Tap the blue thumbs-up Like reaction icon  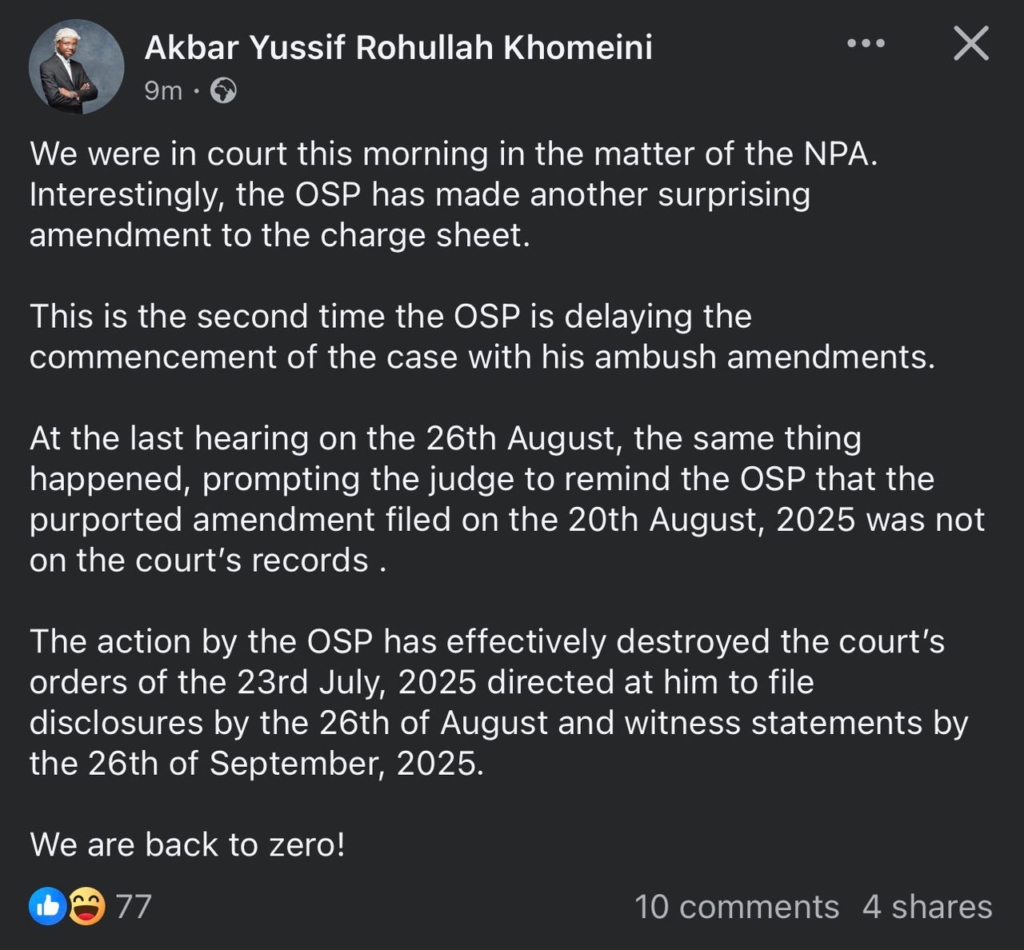50,907
